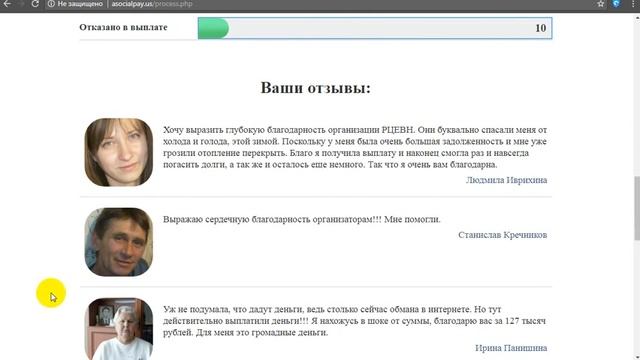Click the 'Ваши отзывы:' heading
The width and height of the screenshot is (640, 360).
click(316, 88)
